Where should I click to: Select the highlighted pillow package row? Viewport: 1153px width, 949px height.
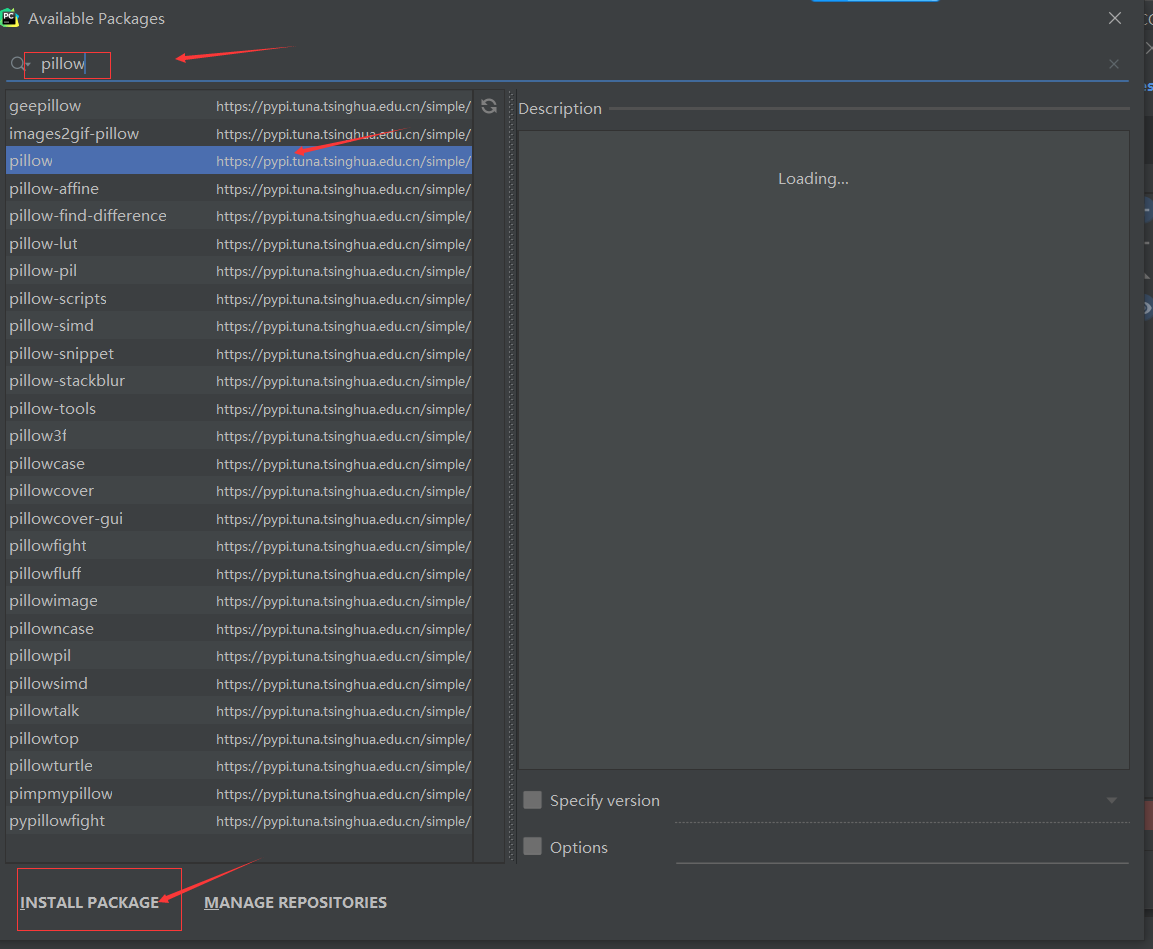click(239, 161)
